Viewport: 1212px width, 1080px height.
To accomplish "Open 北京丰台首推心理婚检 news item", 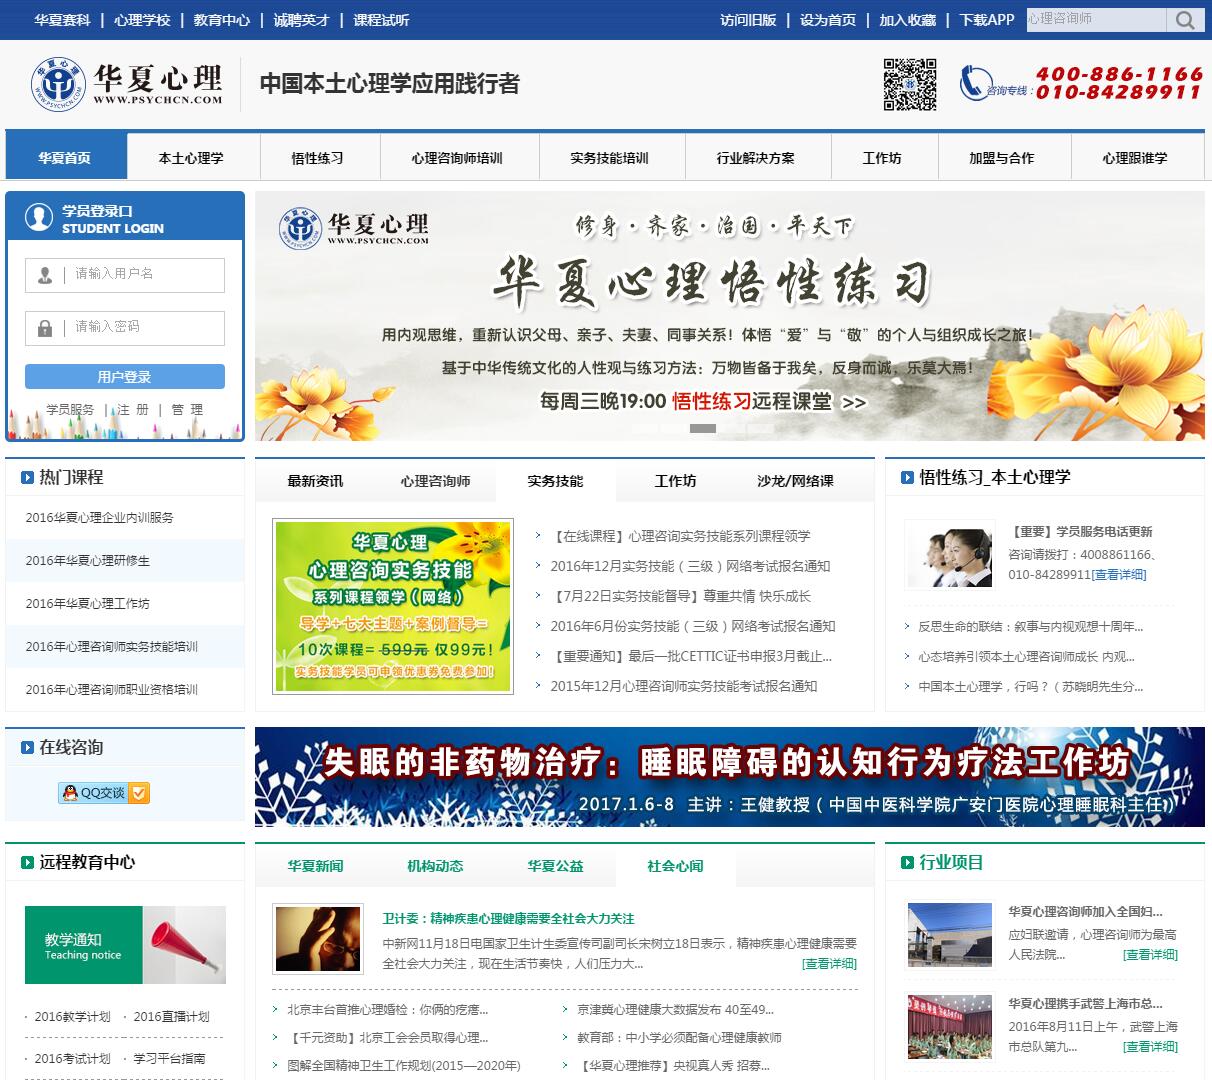I will tap(388, 1010).
